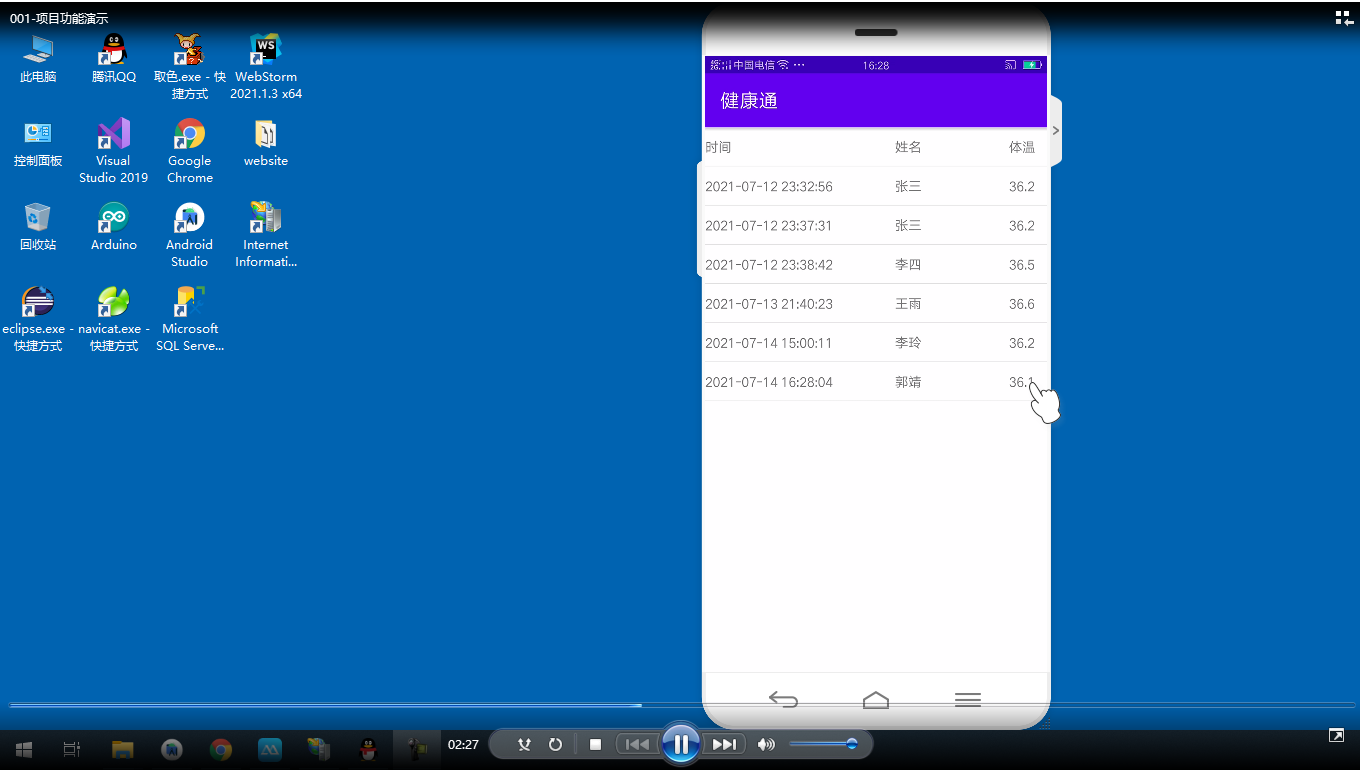Expand the phone side panel chevron
The image size is (1360, 770).
[x=1055, y=130]
